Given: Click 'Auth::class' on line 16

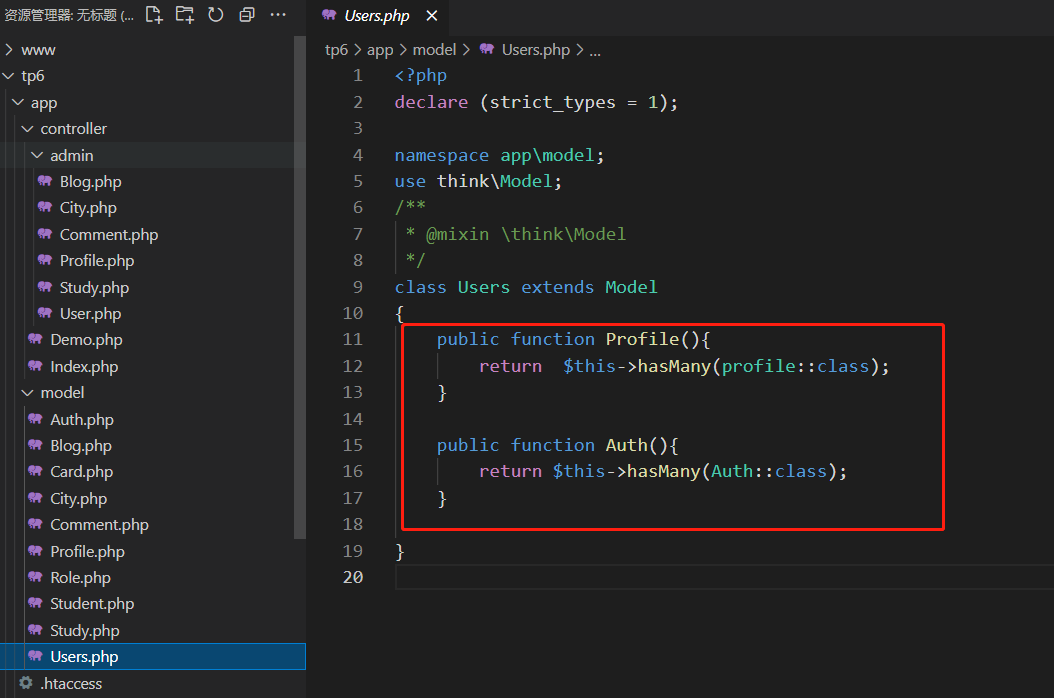Looking at the screenshot, I should pyautogui.click(x=769, y=471).
